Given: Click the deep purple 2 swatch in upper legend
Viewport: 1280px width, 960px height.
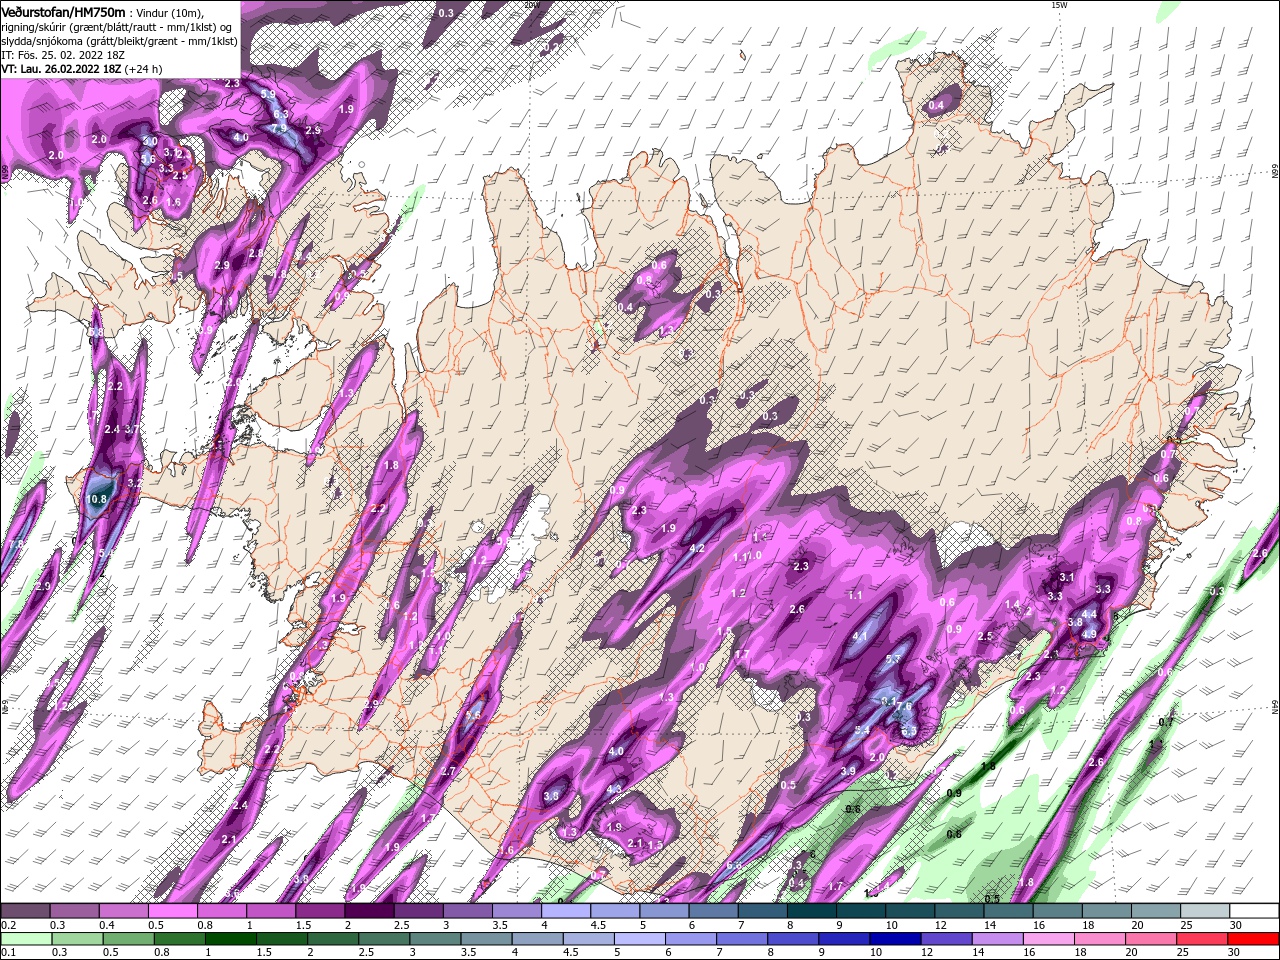Looking at the screenshot, I should point(369,911).
